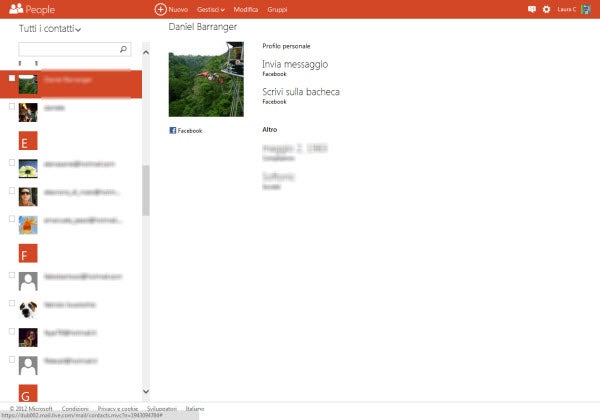Open the Gruppi menu item

pos(277,10)
